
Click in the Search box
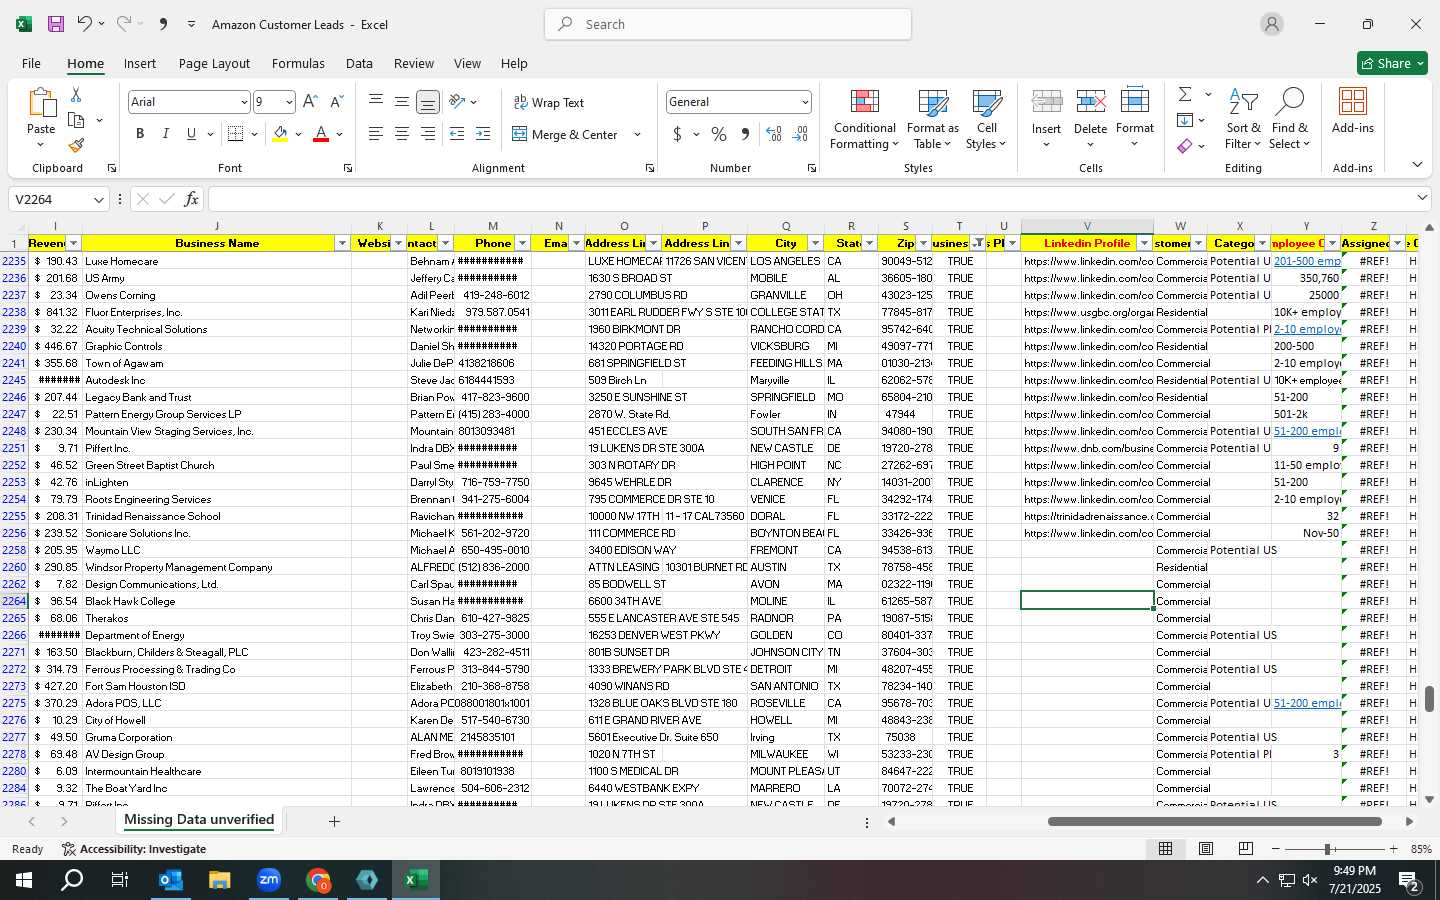pyautogui.click(x=728, y=24)
